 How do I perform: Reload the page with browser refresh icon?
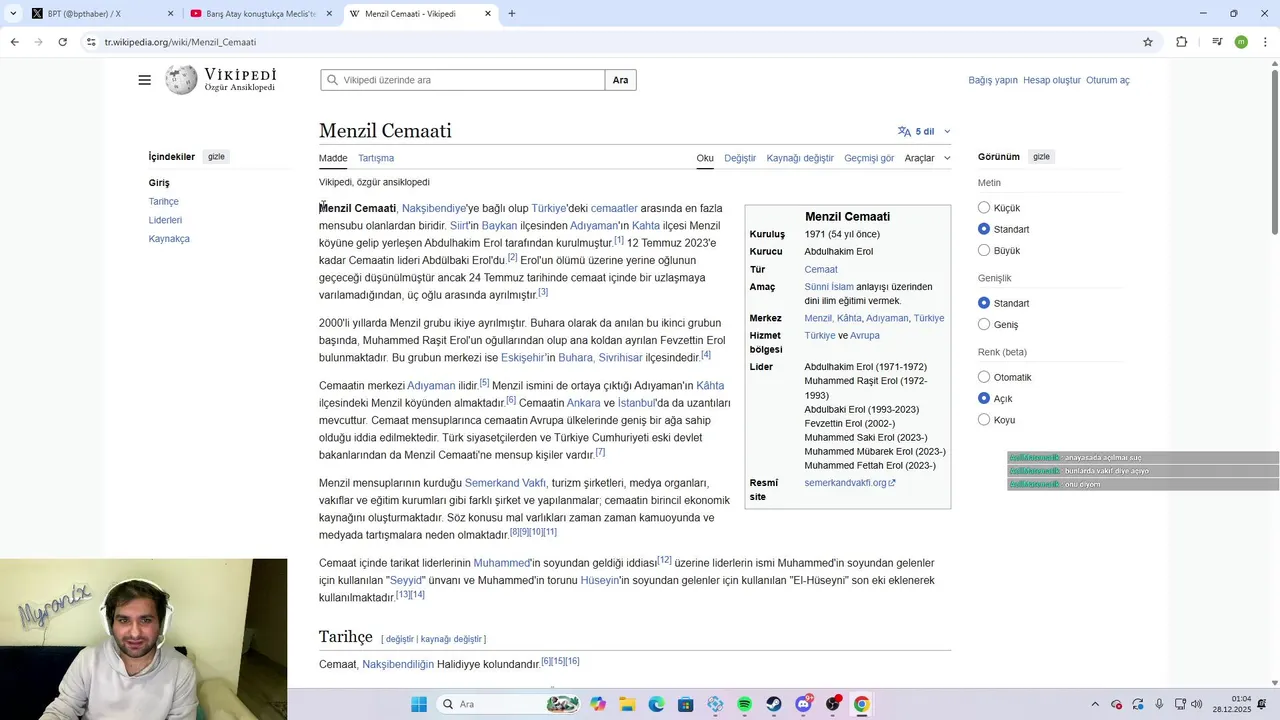click(62, 42)
